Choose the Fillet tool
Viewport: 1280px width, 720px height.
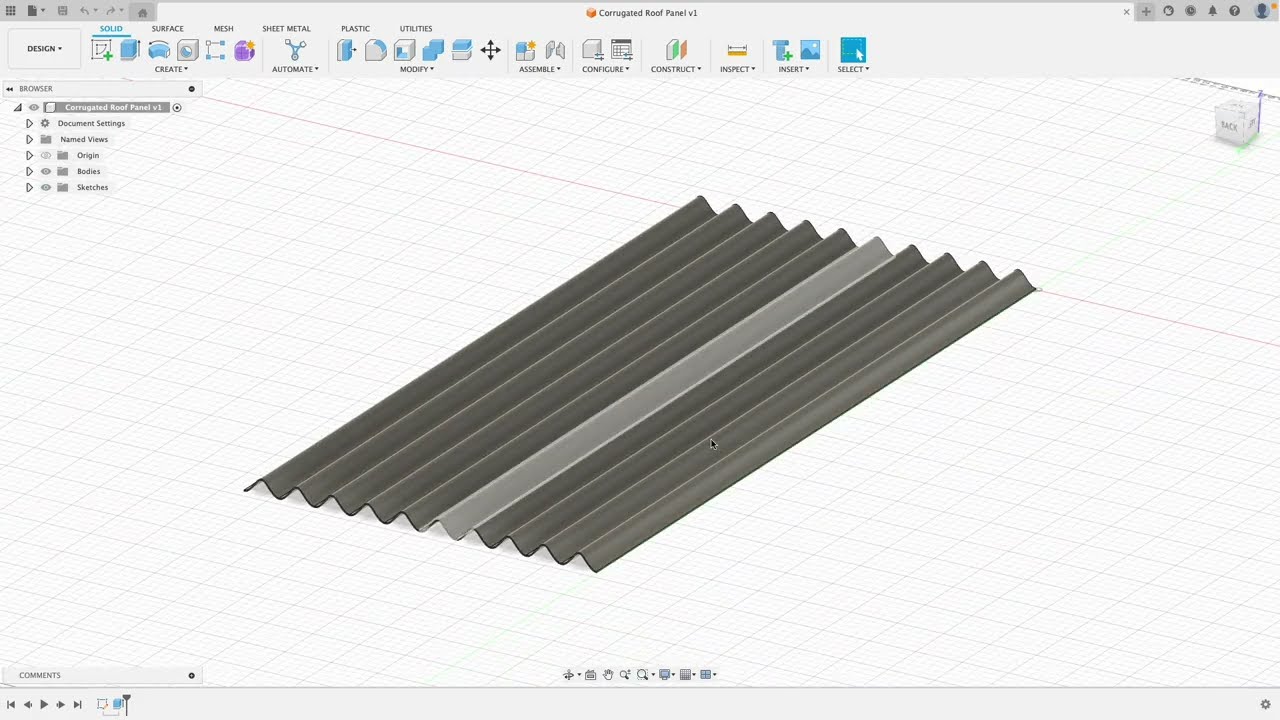point(375,50)
